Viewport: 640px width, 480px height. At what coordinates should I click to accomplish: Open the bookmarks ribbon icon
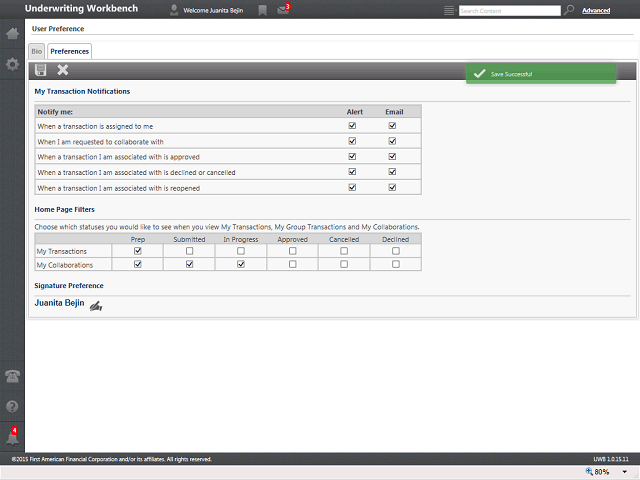pyautogui.click(x=262, y=10)
